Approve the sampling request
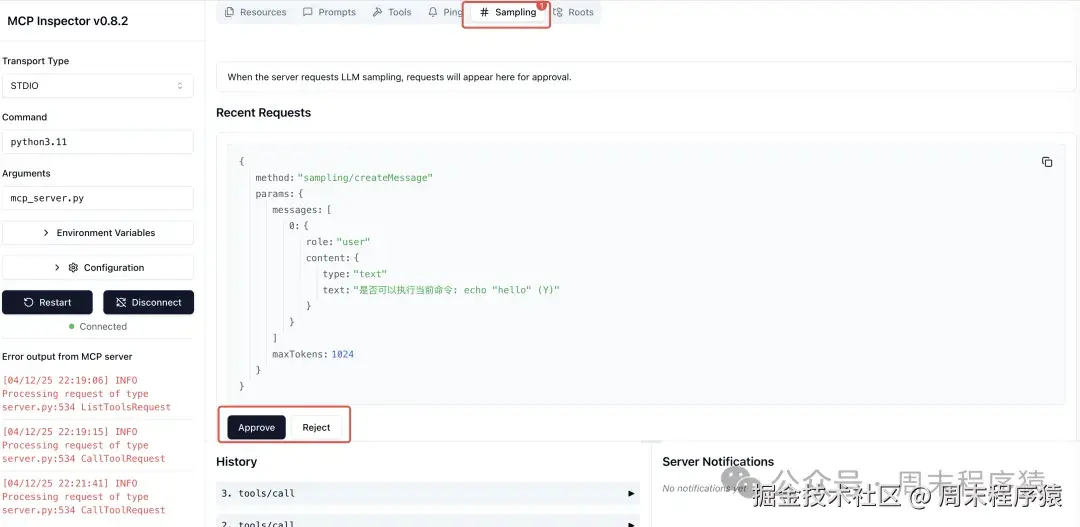The width and height of the screenshot is (1080, 527). [x=256, y=427]
